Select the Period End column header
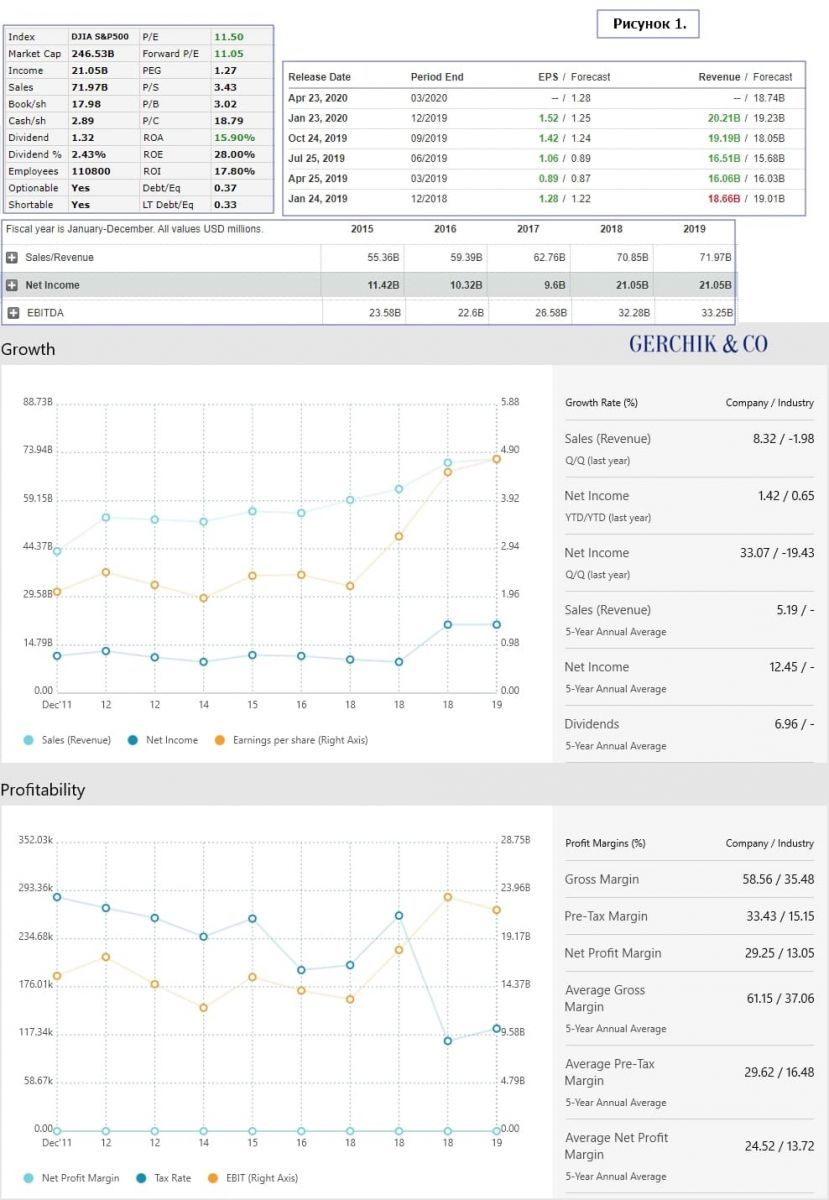Image resolution: width=829 pixels, height=1200 pixels. pyautogui.click(x=437, y=77)
